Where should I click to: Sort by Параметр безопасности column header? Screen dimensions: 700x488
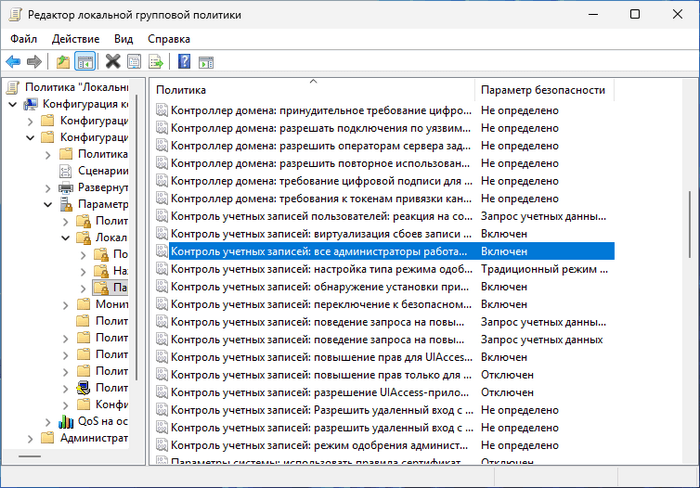tap(545, 90)
